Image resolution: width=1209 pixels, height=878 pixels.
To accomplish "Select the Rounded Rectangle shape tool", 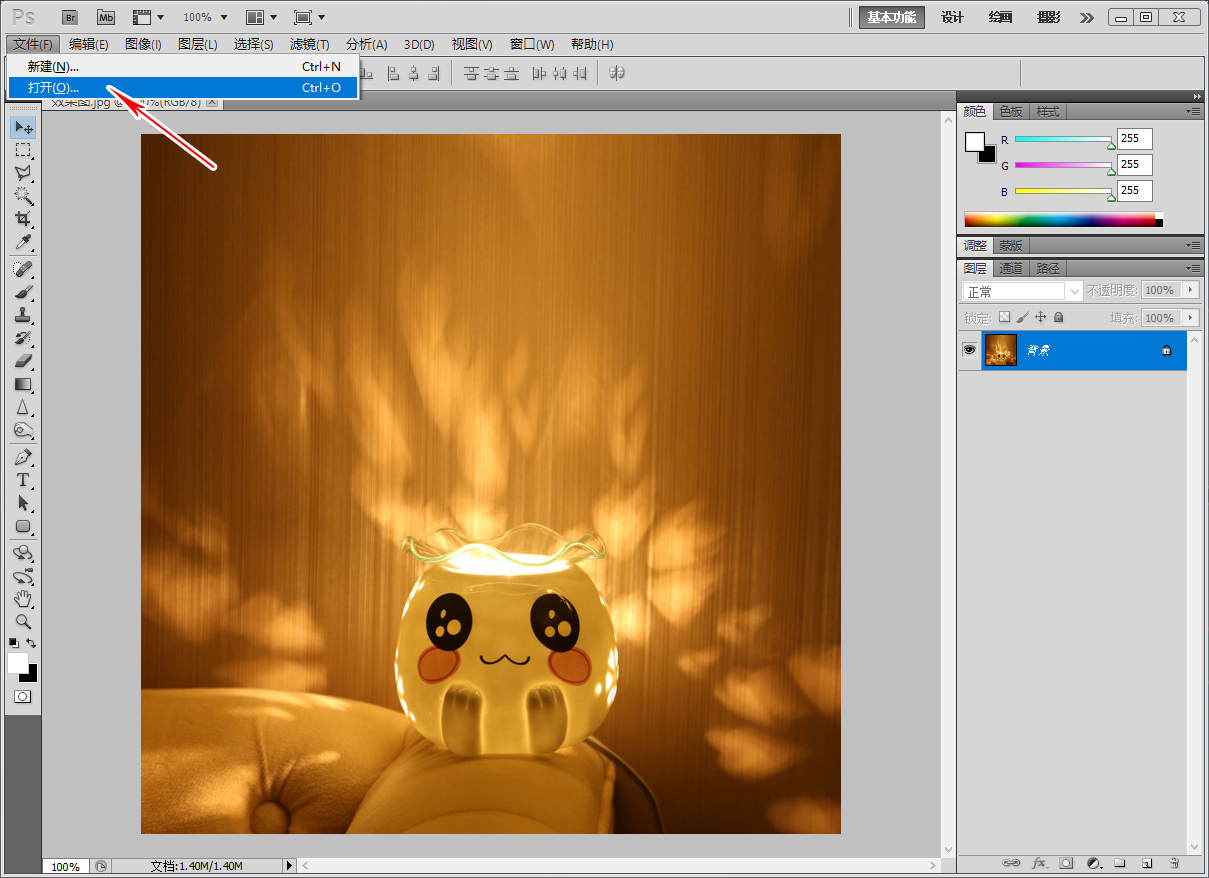I will point(24,526).
